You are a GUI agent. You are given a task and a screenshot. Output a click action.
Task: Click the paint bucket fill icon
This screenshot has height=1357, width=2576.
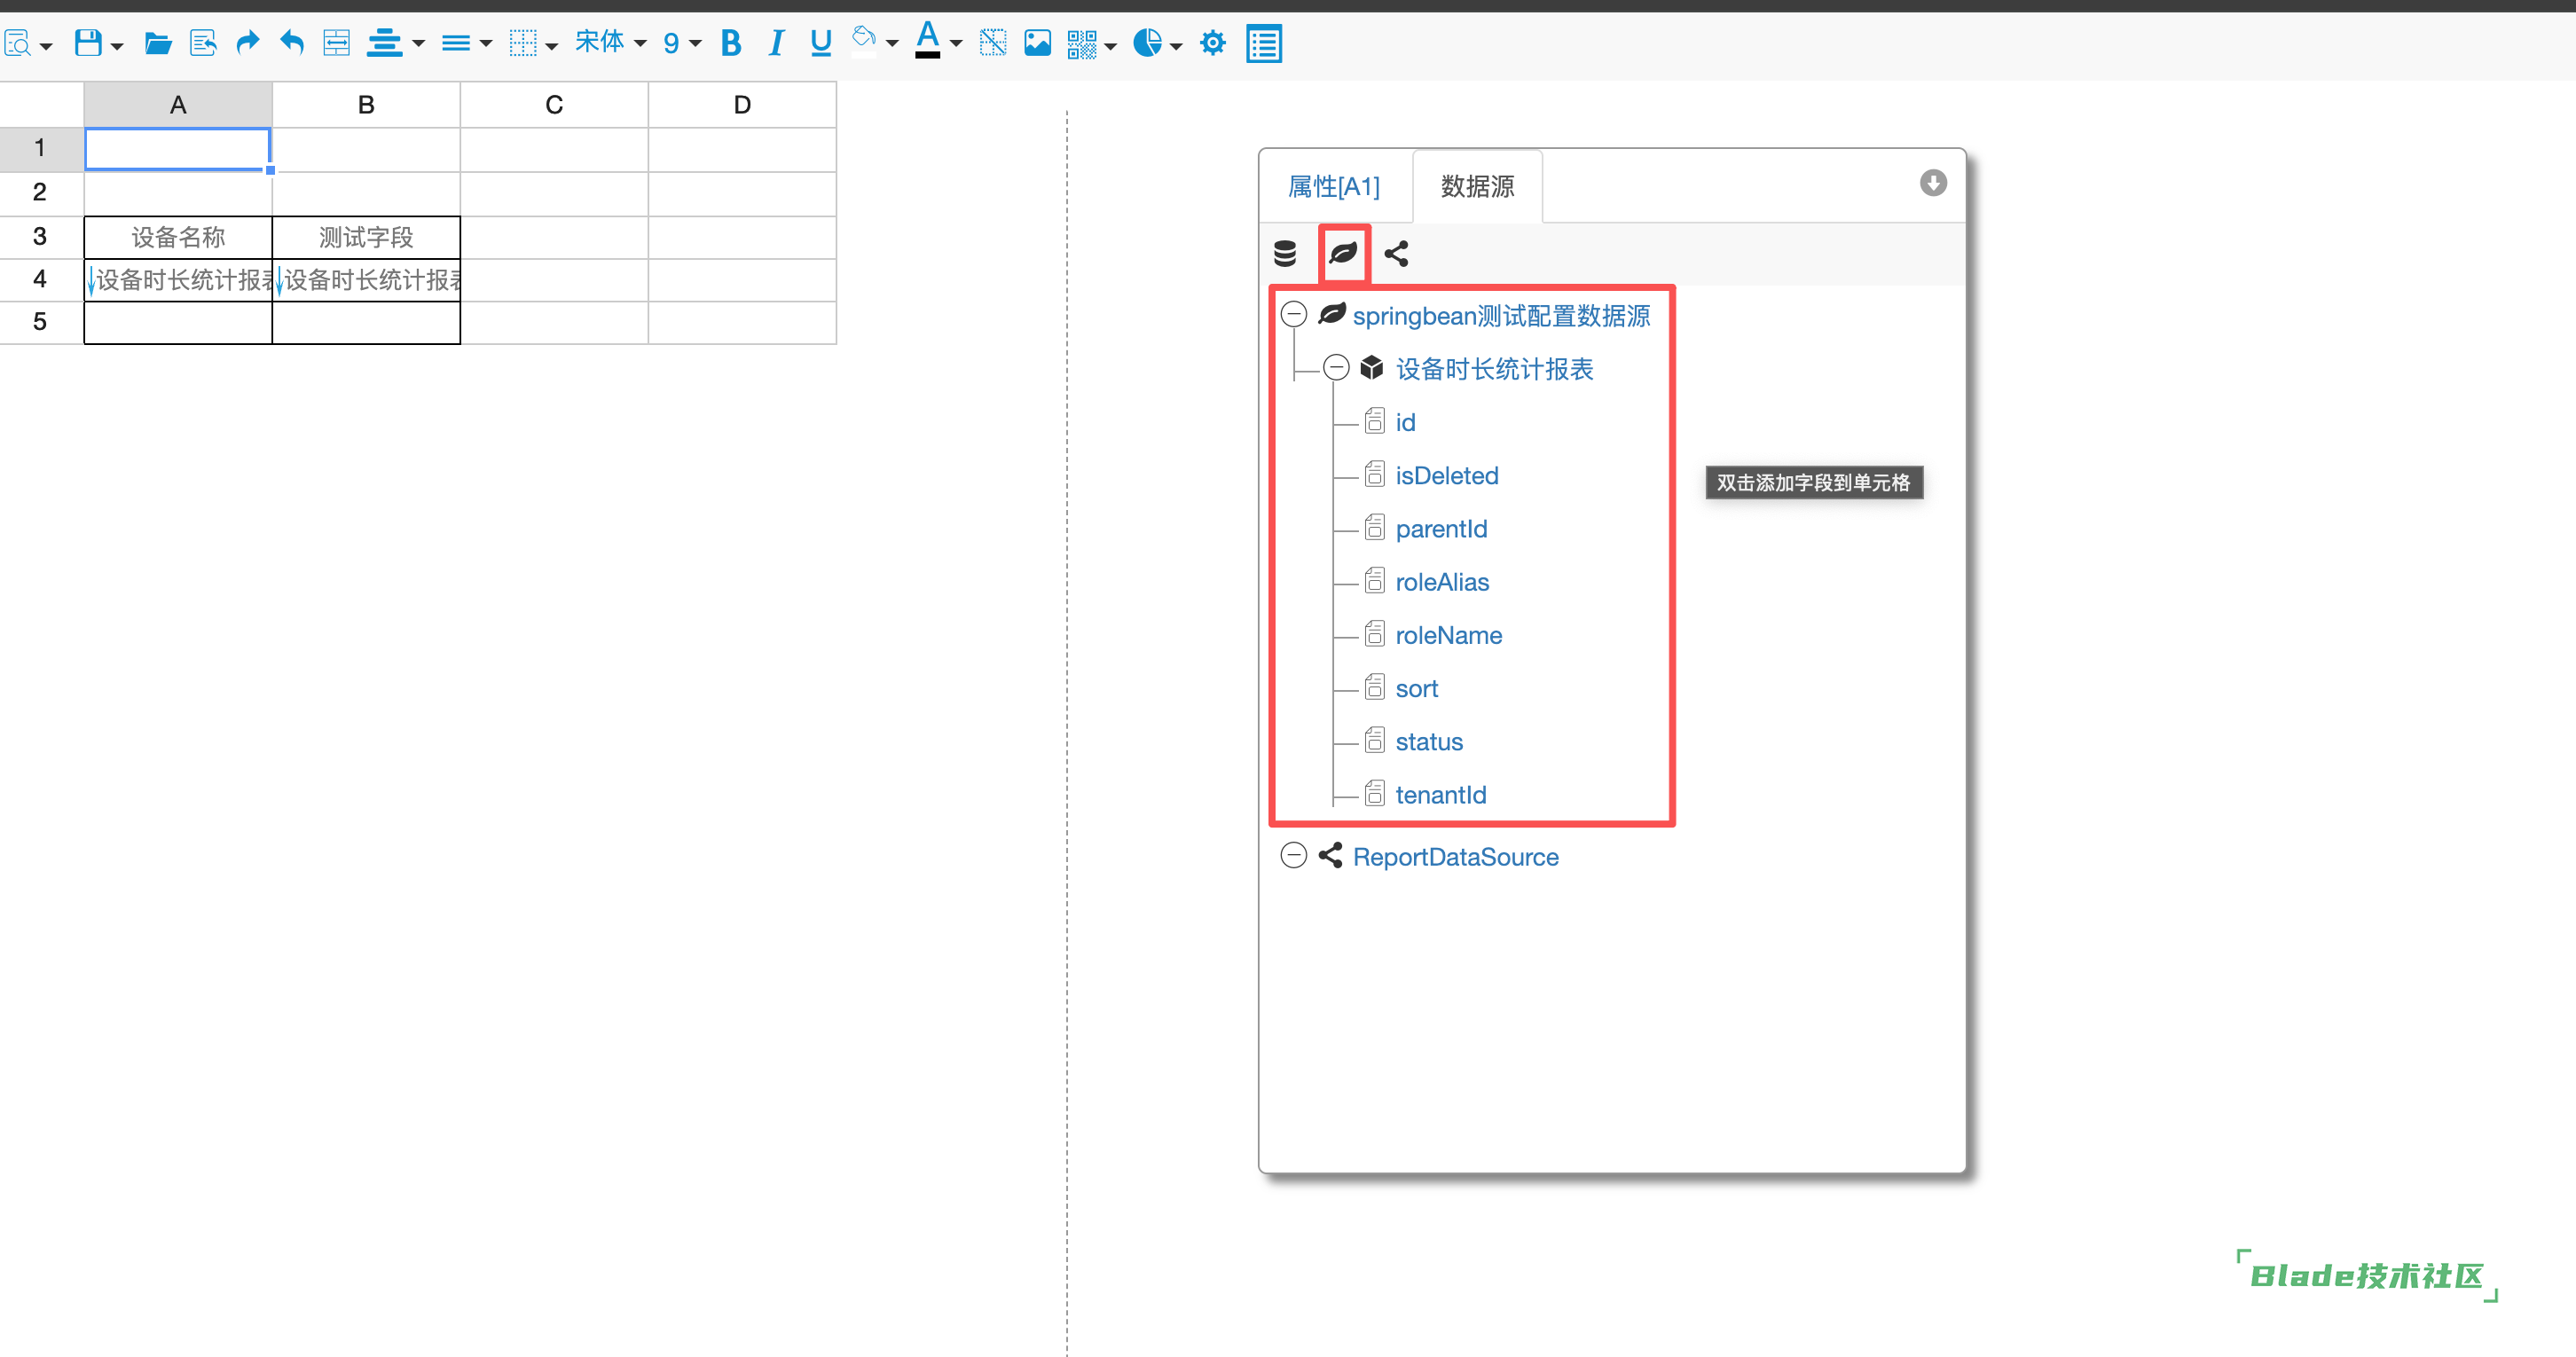(864, 40)
